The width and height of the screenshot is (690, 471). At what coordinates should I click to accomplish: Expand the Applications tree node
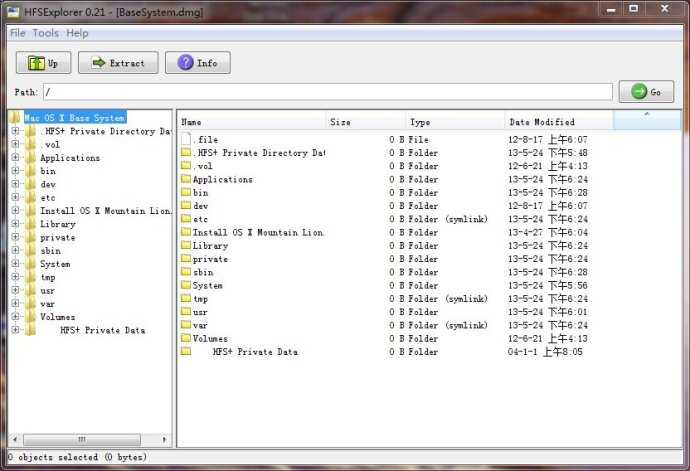15,157
